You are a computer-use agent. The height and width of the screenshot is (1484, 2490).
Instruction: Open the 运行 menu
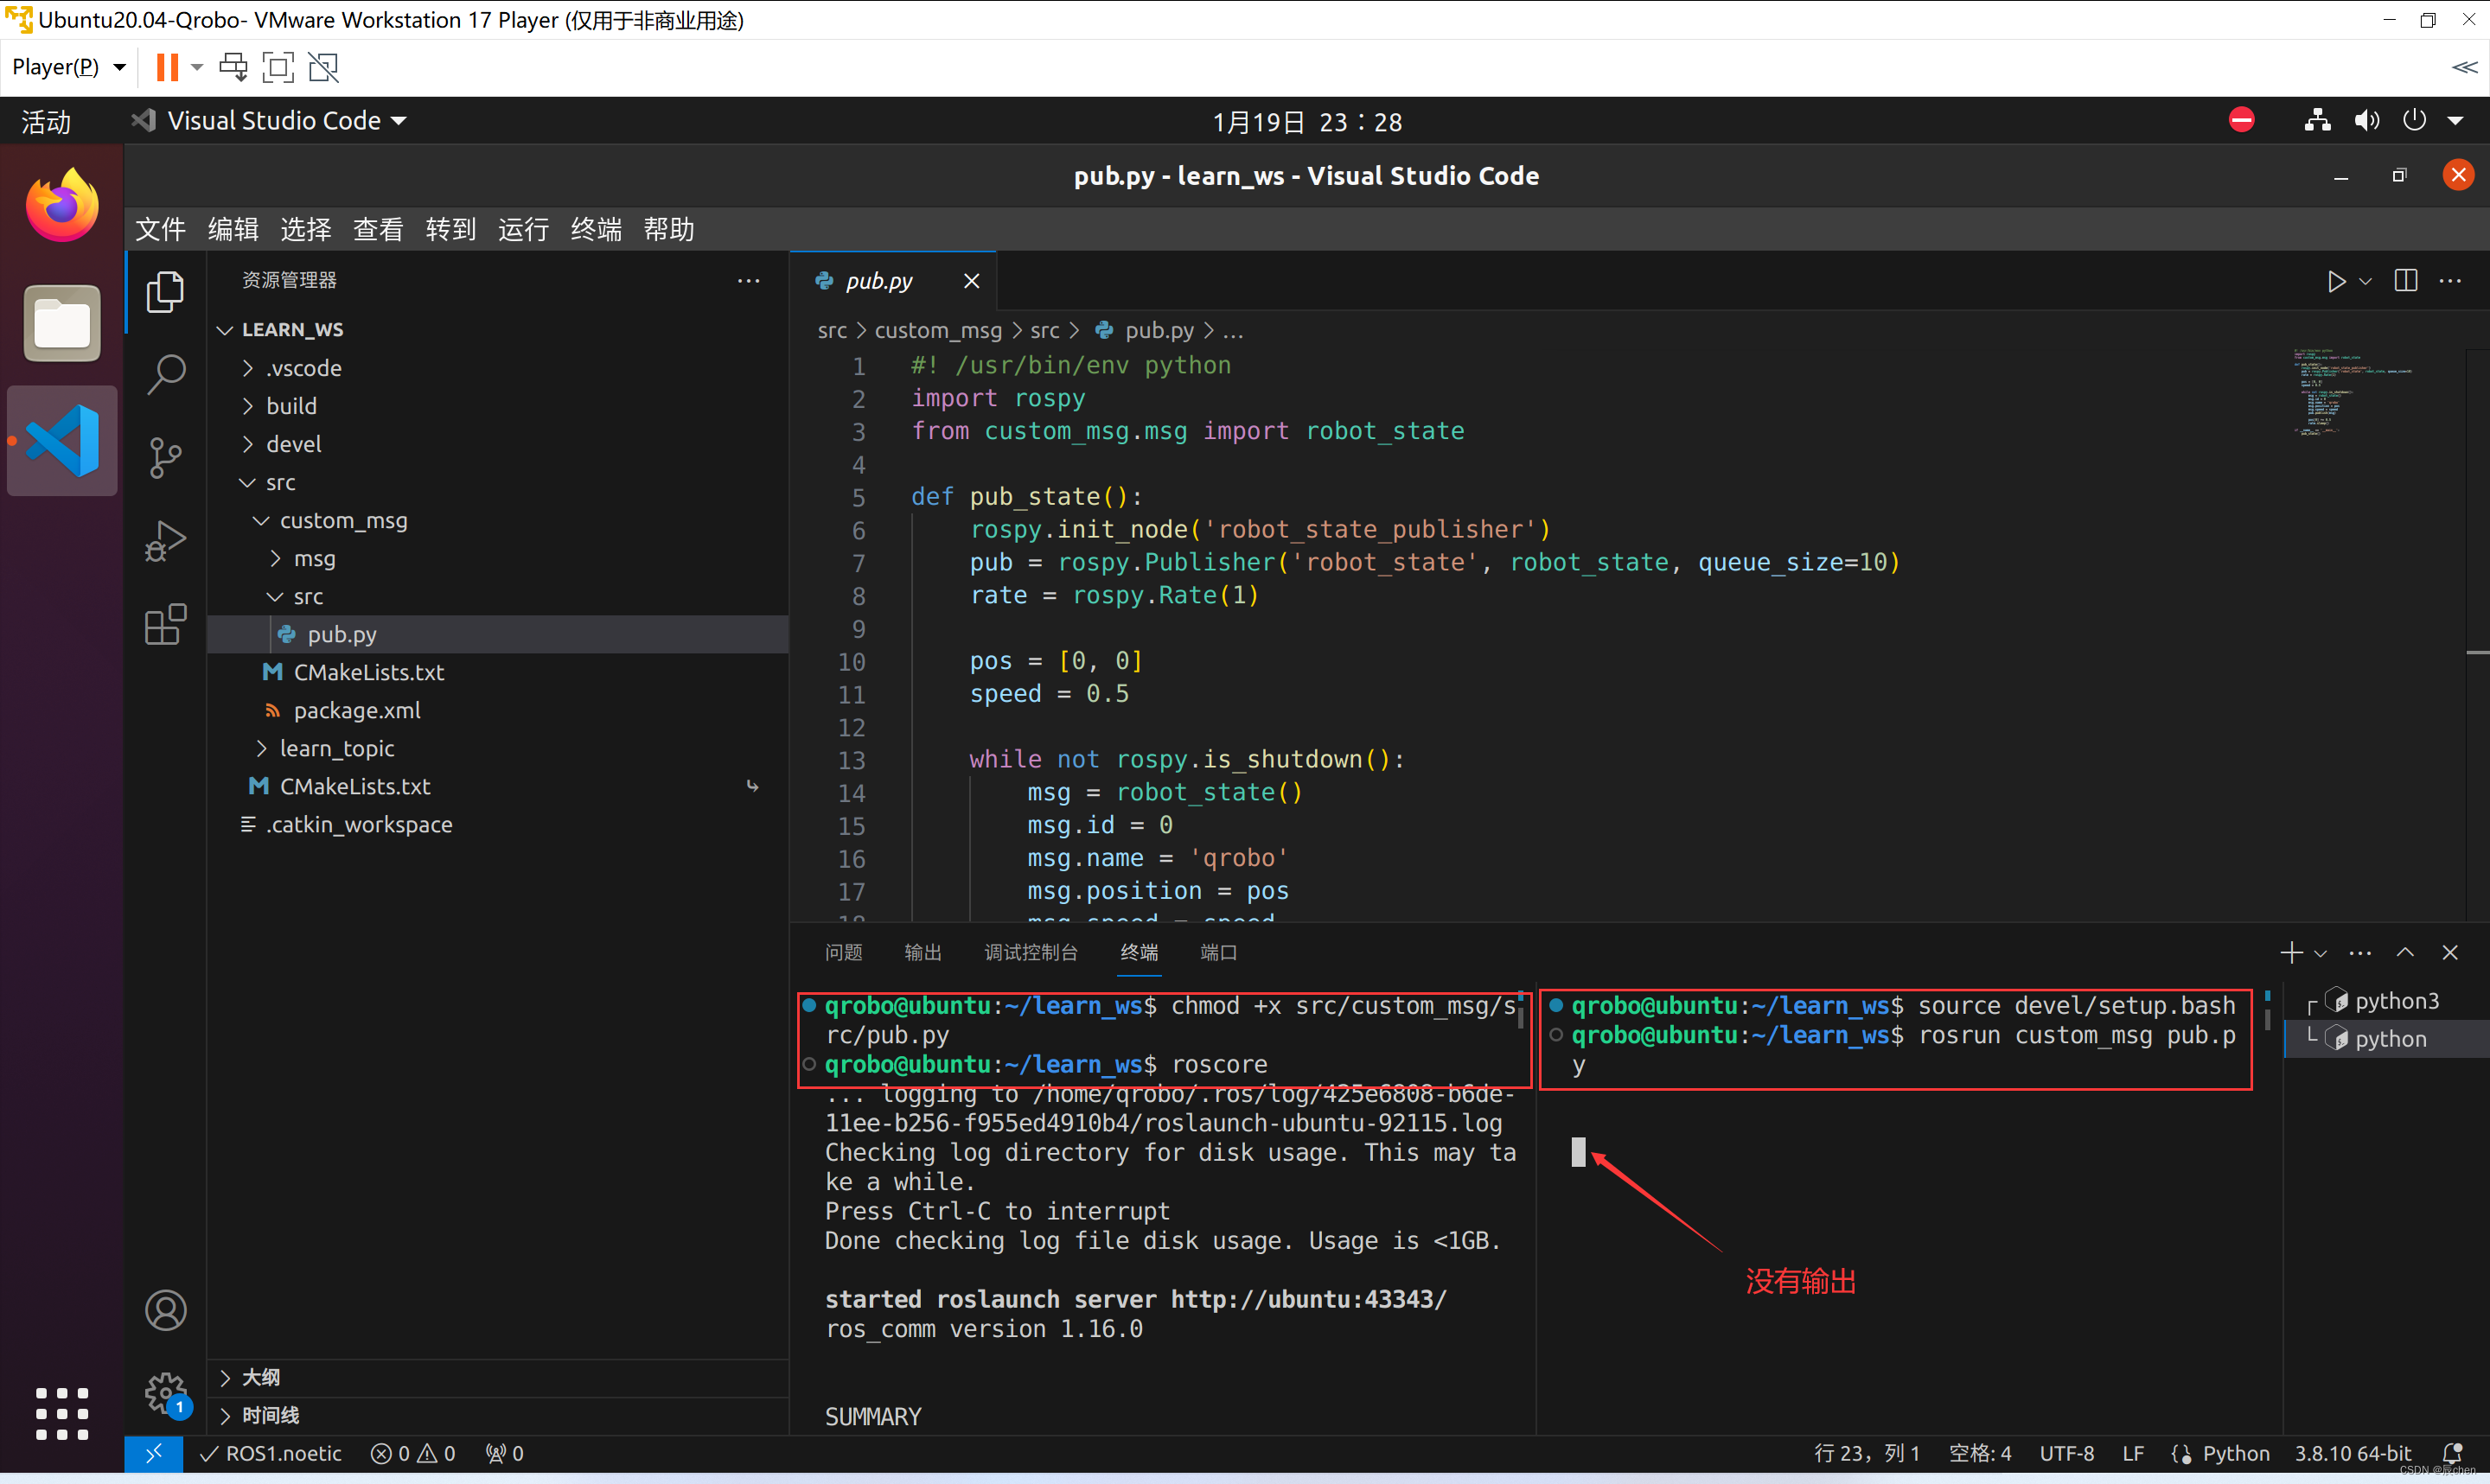523,230
